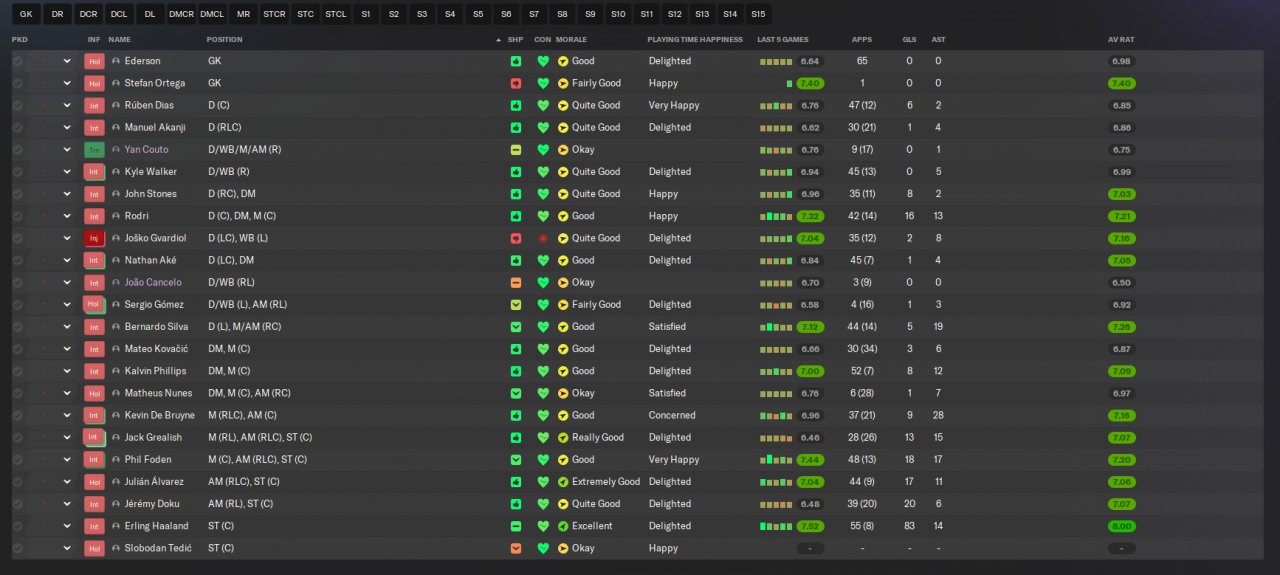Viewport: 1280px width, 575px height.
Task: Open the Hol status badge for Stefan Ortega
Action: [94, 83]
